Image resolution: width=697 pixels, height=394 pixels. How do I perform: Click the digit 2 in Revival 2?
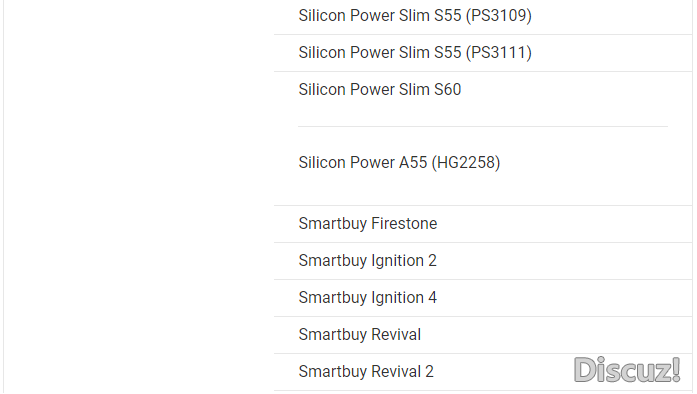(x=429, y=371)
